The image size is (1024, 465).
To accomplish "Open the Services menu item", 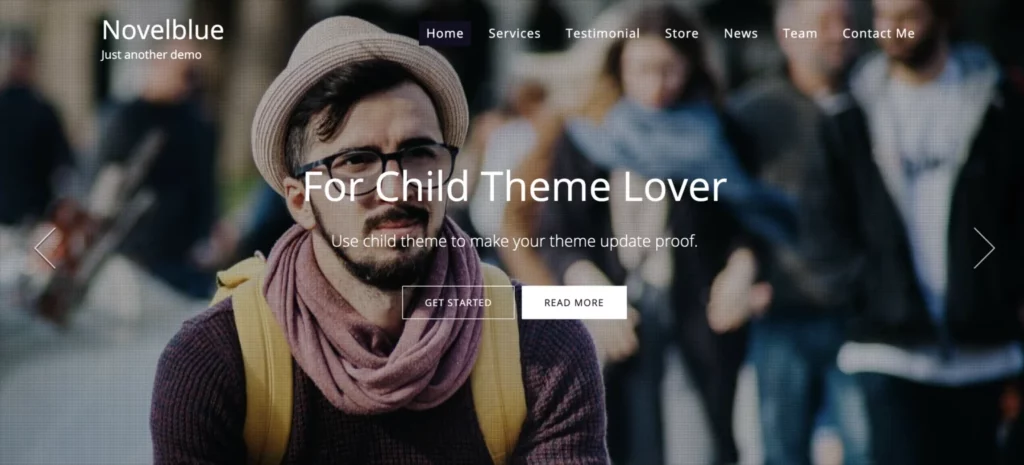I will 515,33.
